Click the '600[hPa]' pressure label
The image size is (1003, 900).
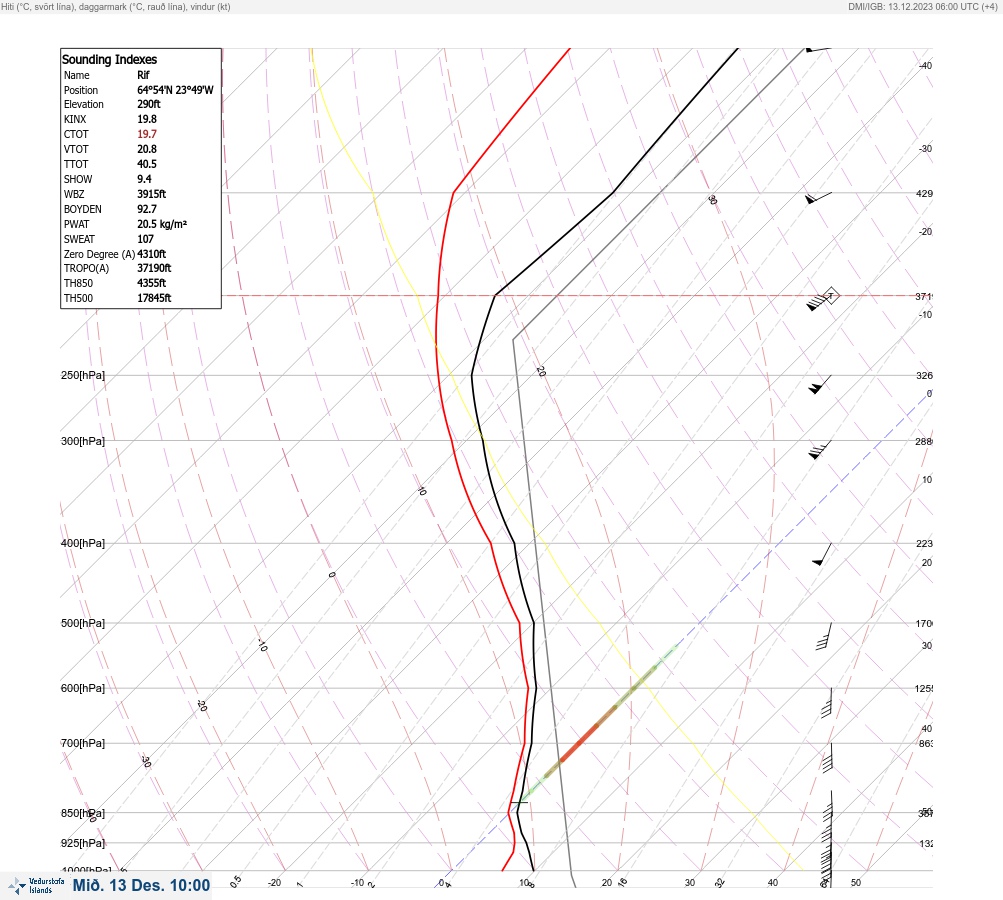pos(83,688)
